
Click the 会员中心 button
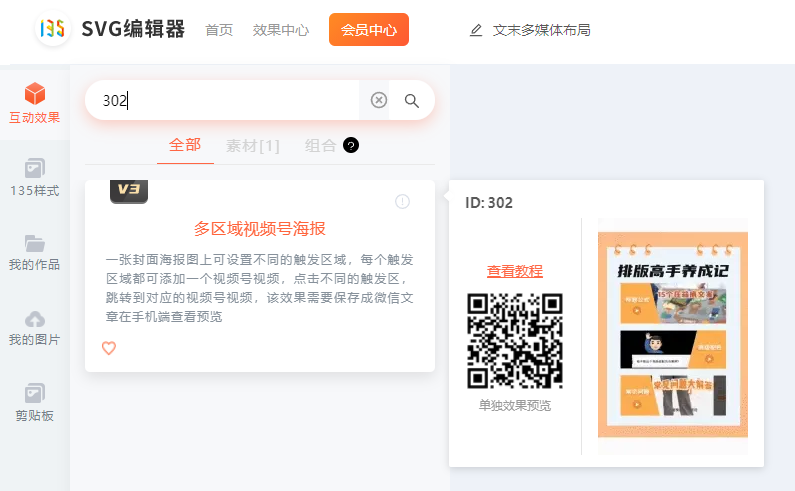point(369,29)
